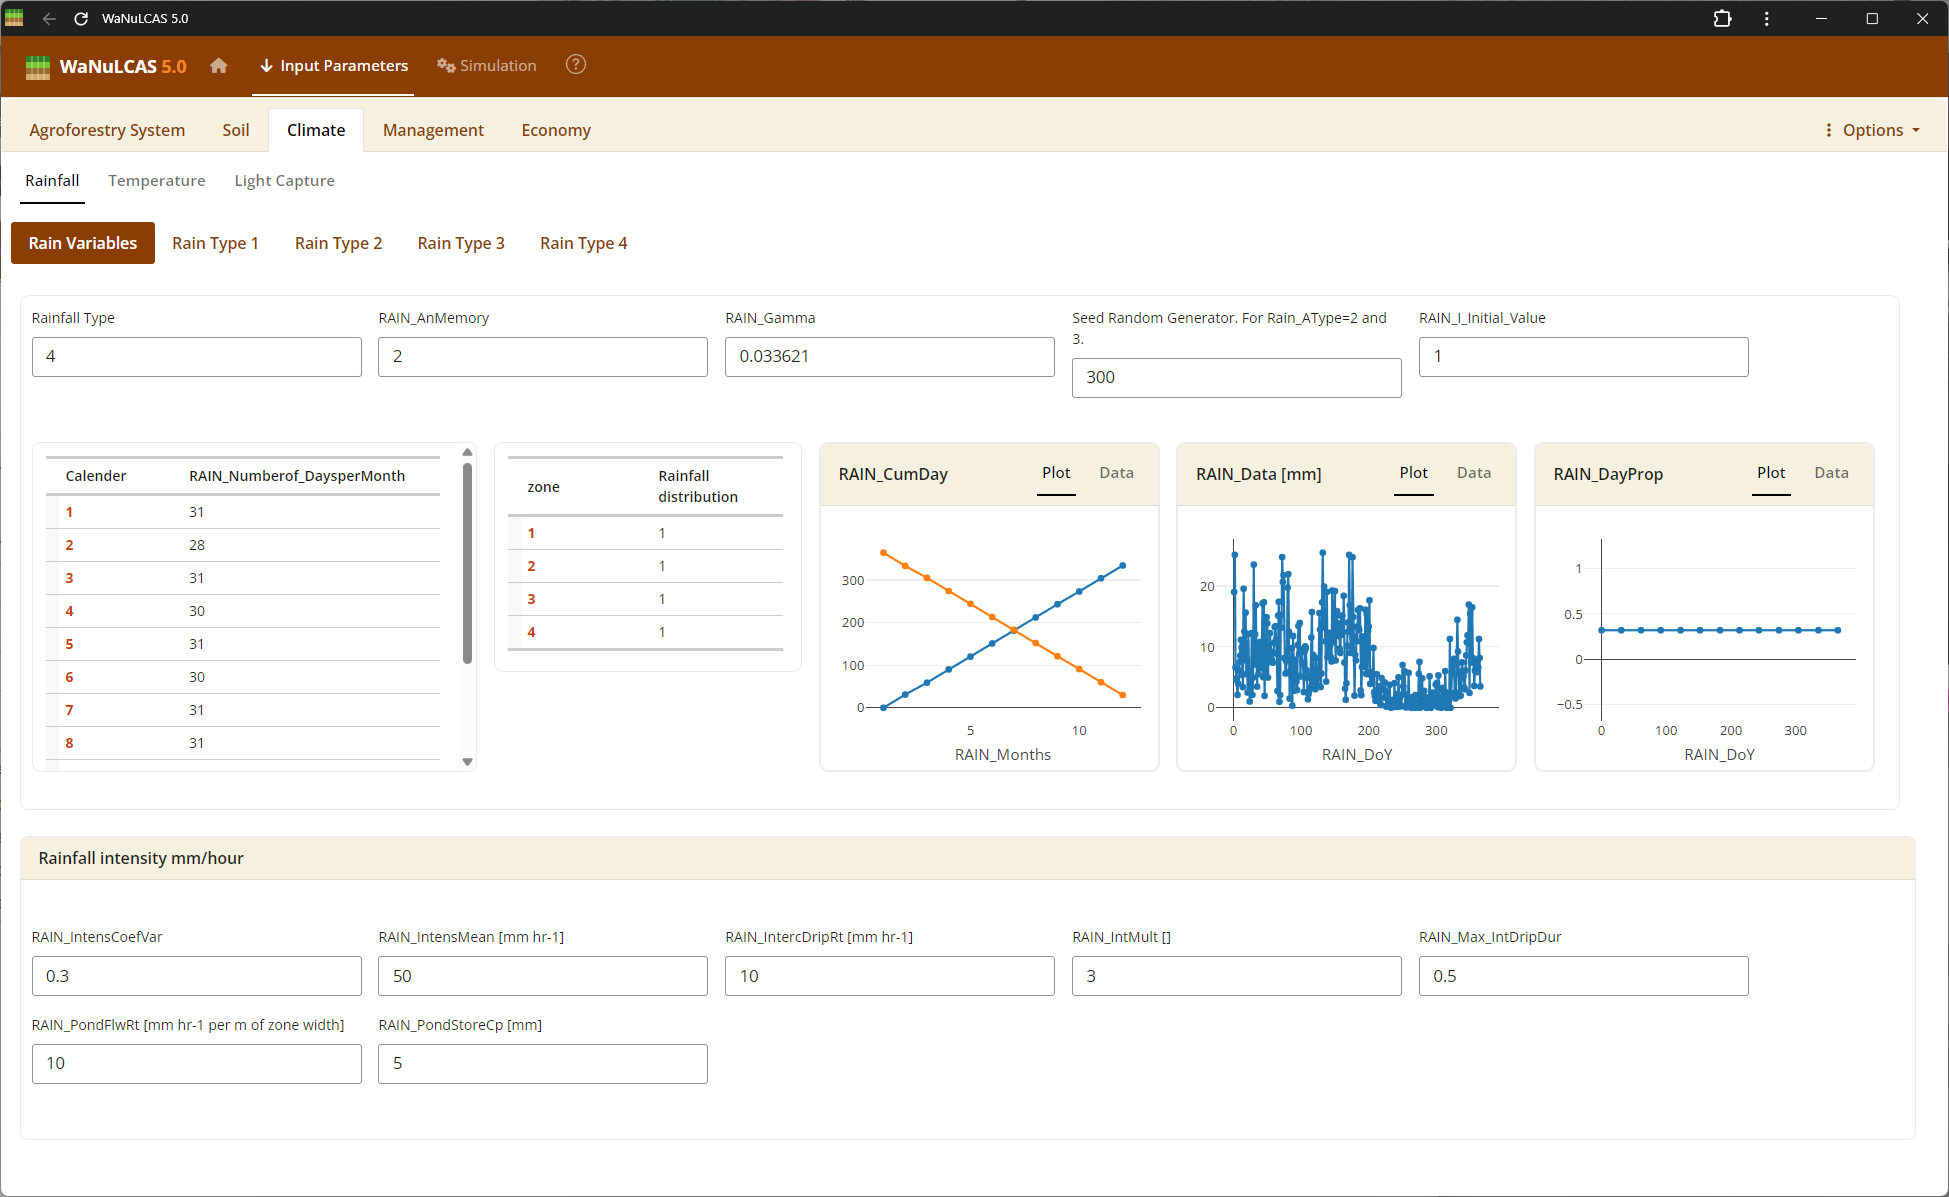Open the extensions puzzle icon
1949x1197 pixels.
[1722, 19]
